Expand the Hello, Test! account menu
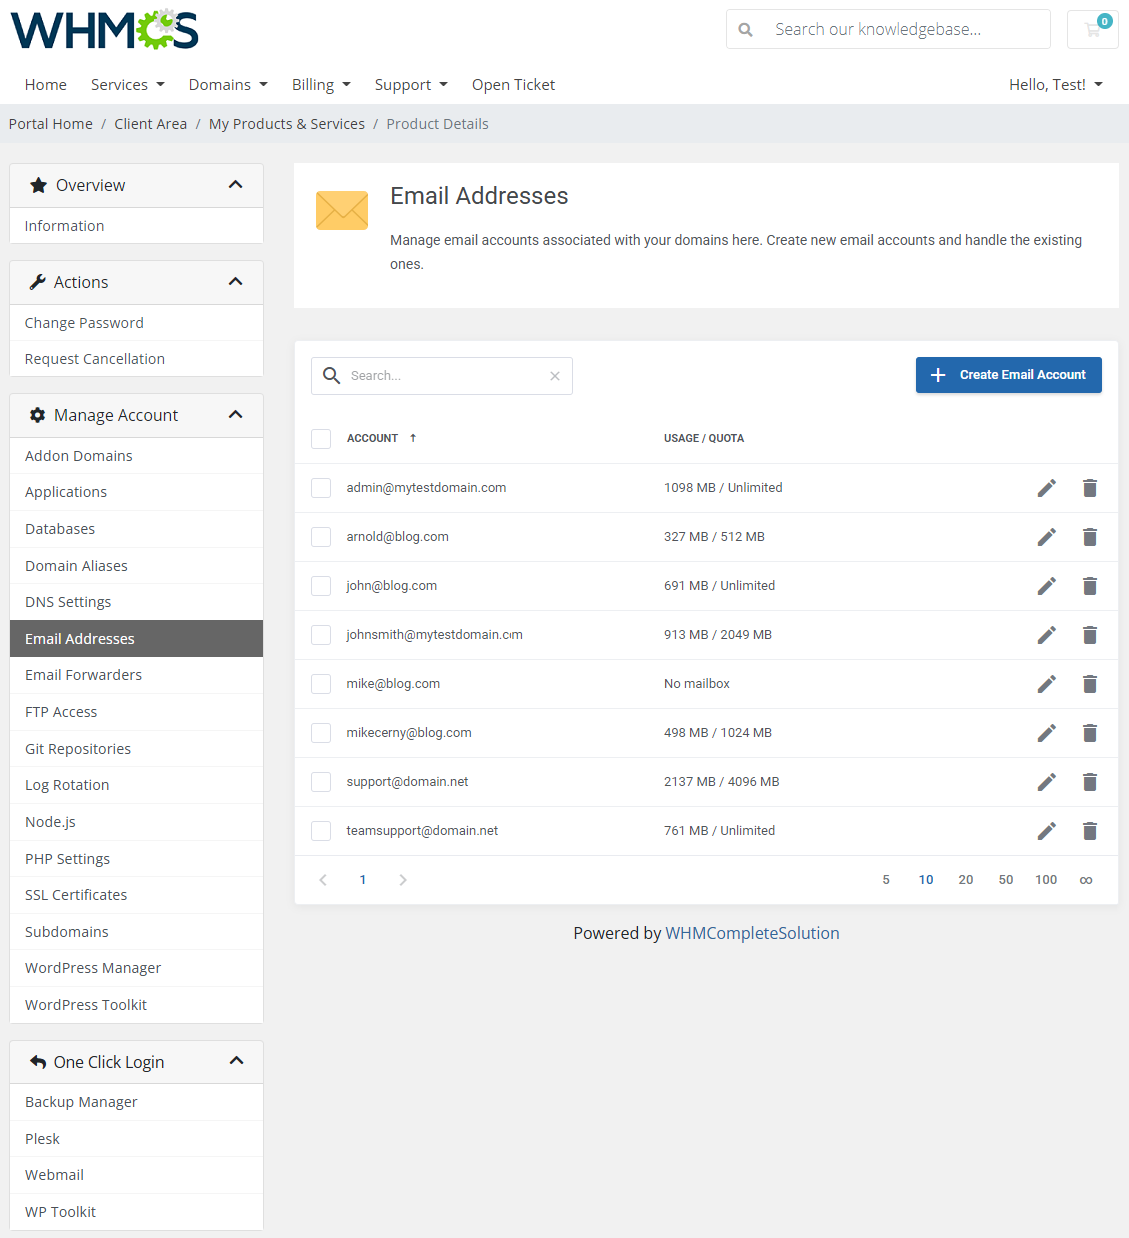 point(1055,84)
